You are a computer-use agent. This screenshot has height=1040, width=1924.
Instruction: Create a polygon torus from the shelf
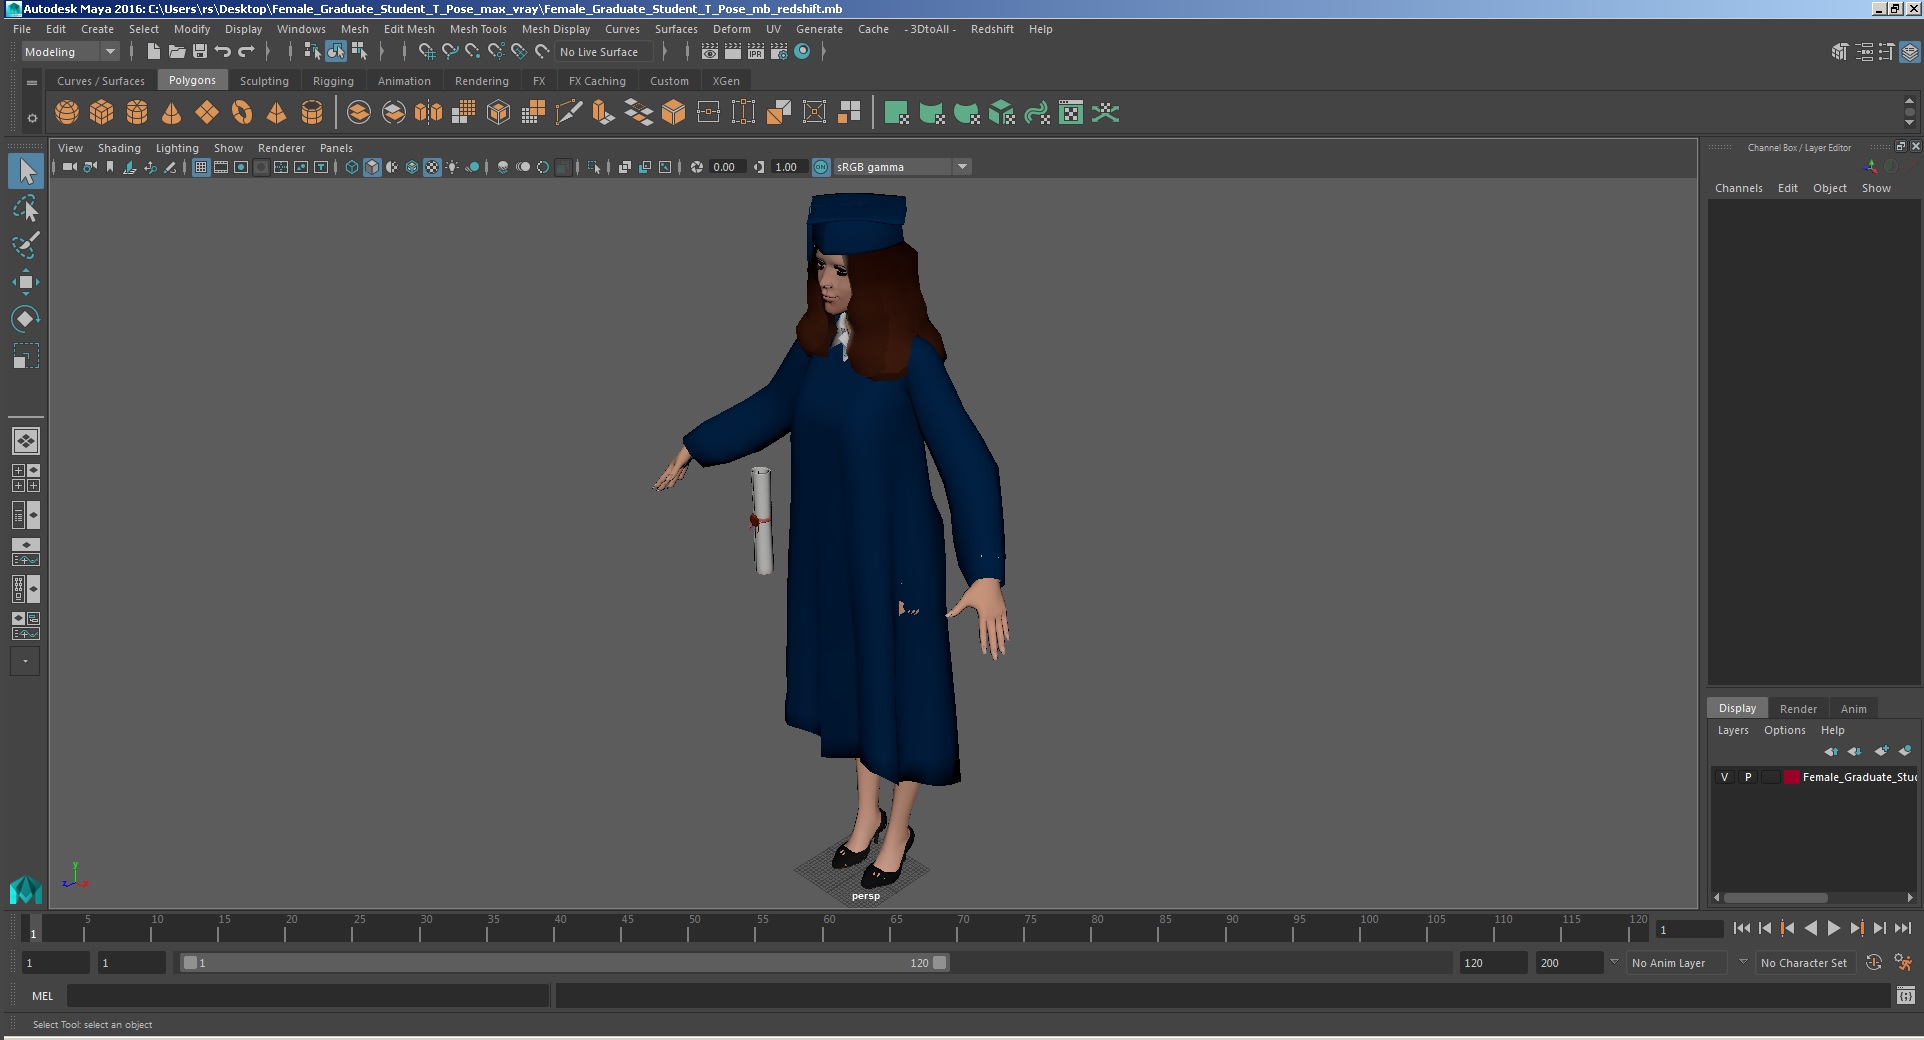pos(242,113)
